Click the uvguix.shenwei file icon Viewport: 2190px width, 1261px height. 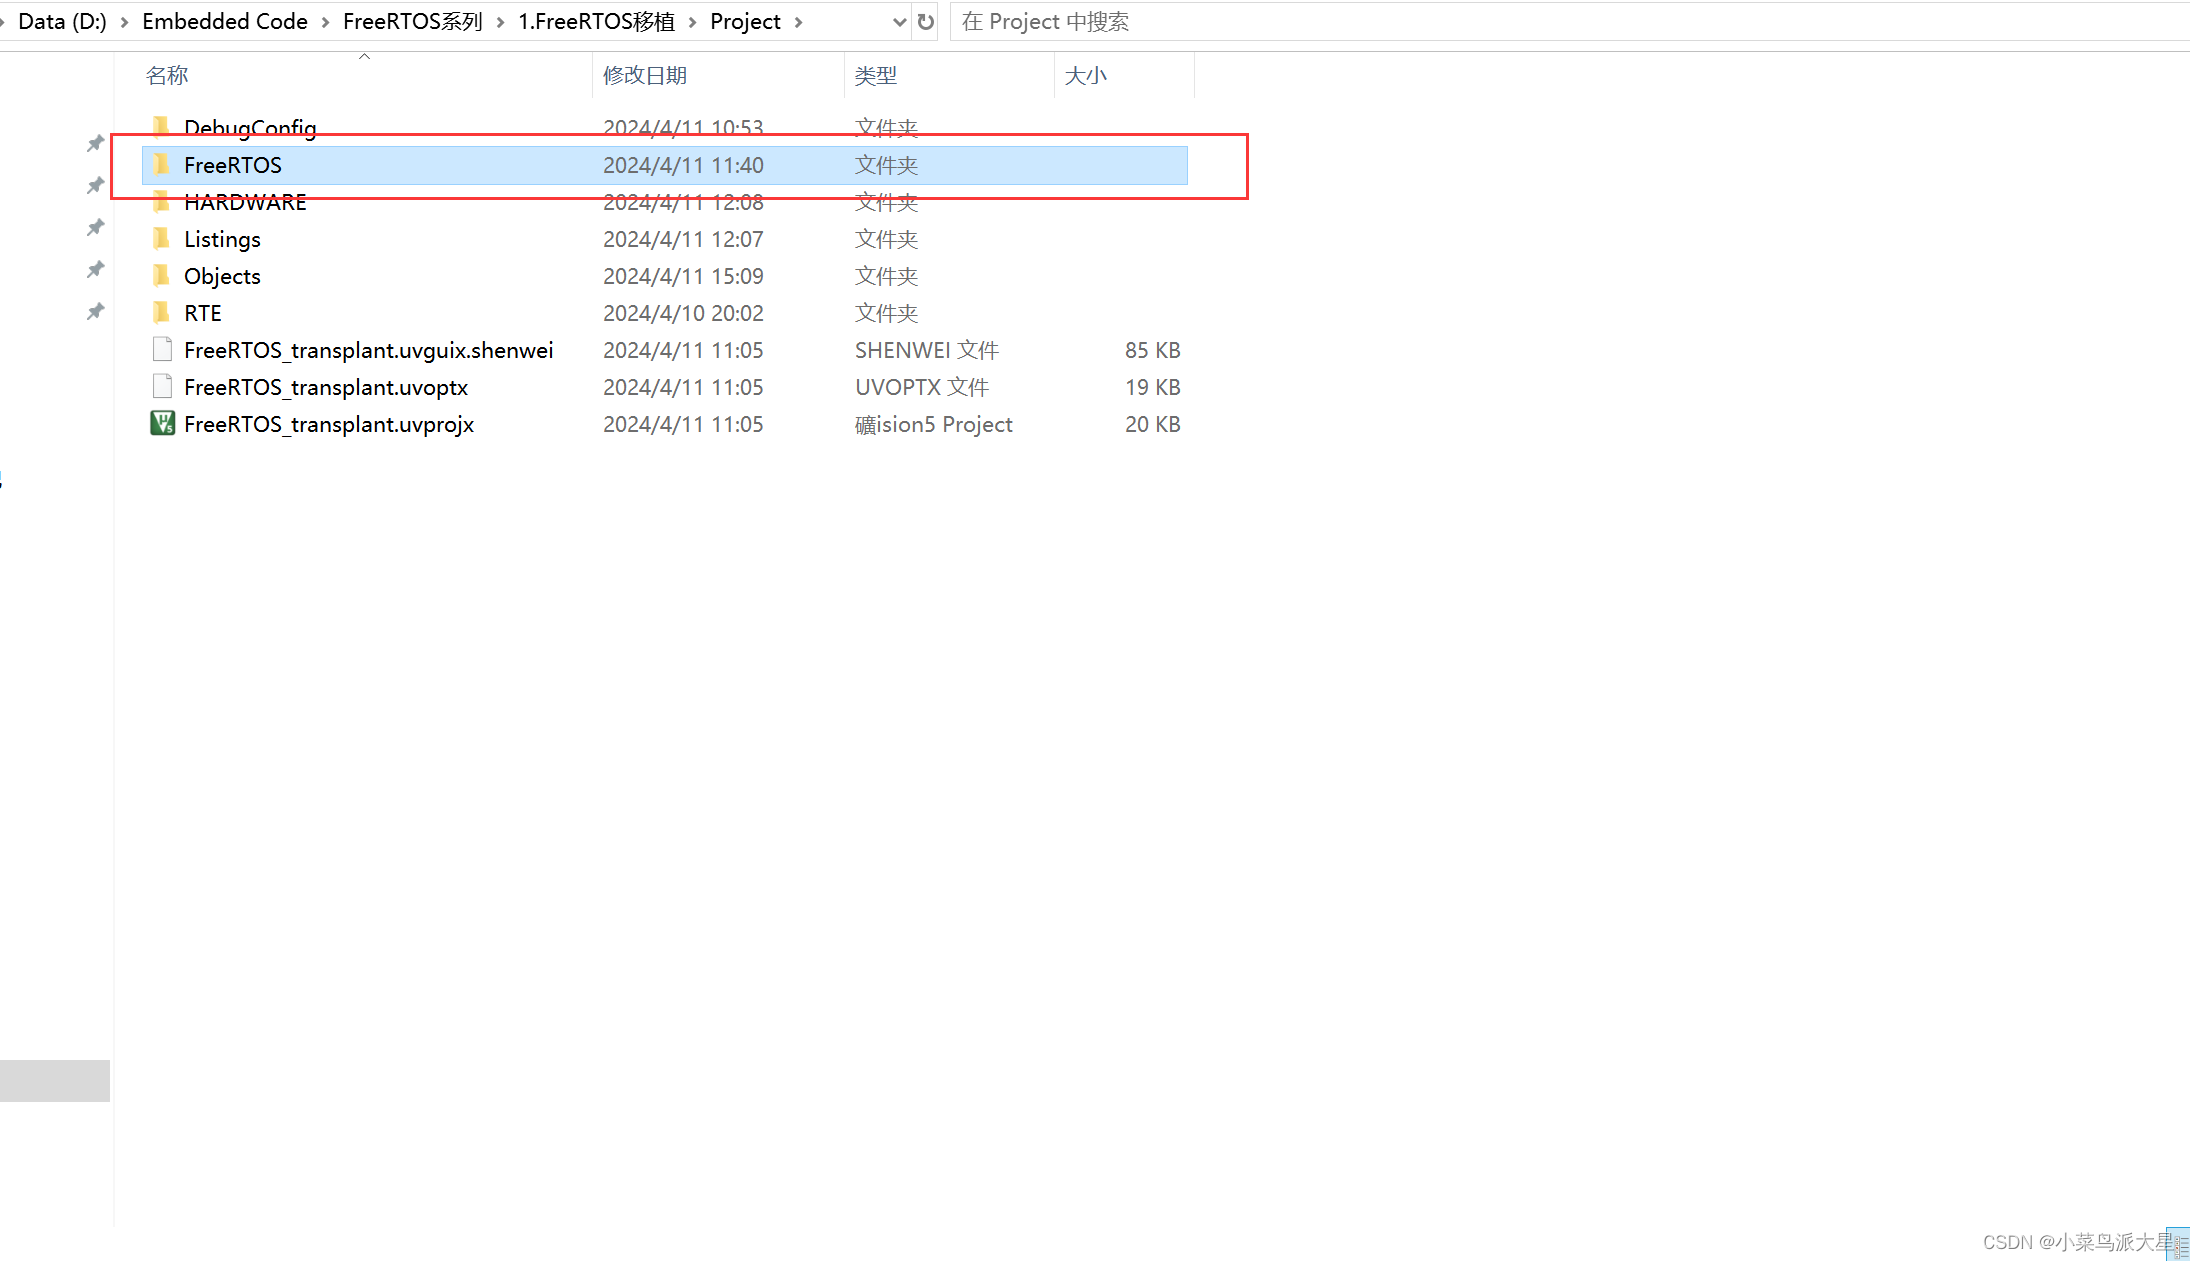tap(162, 349)
